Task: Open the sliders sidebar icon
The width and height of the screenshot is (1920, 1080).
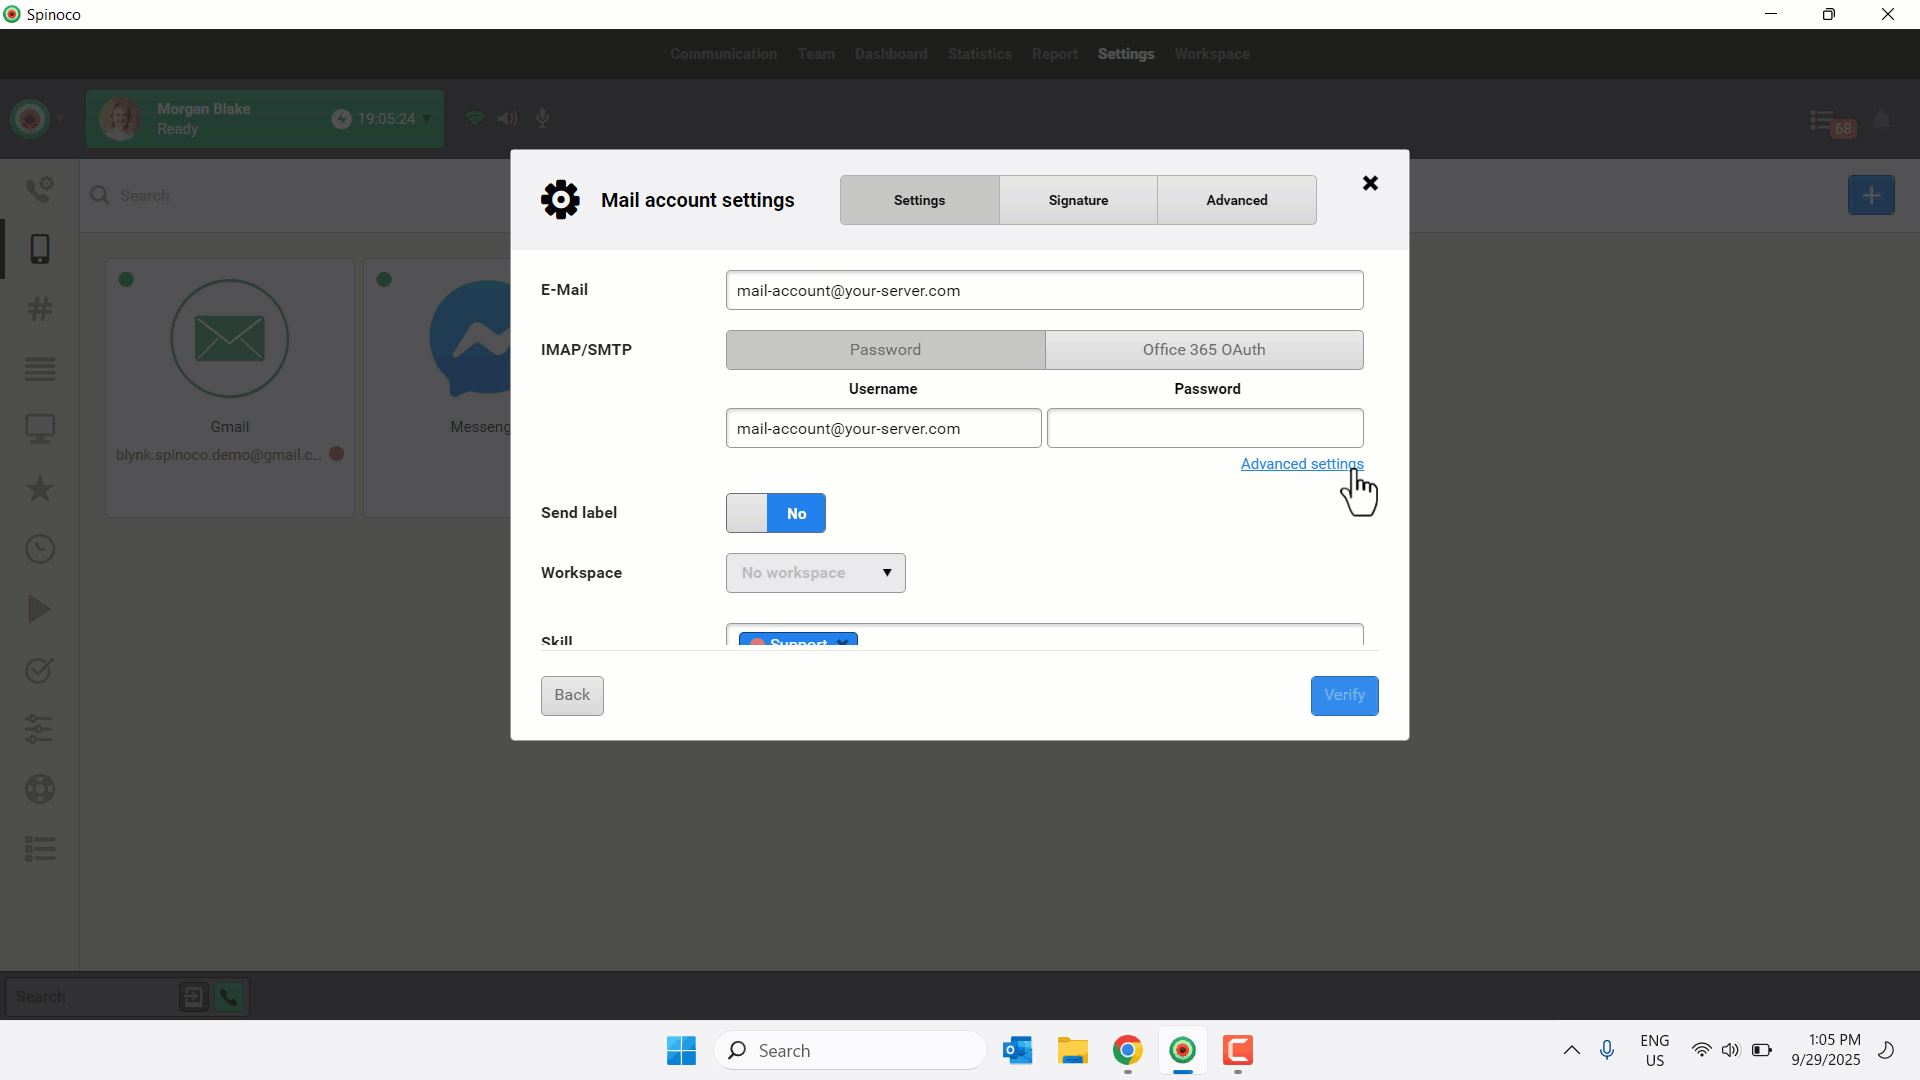Action: pos(40,729)
